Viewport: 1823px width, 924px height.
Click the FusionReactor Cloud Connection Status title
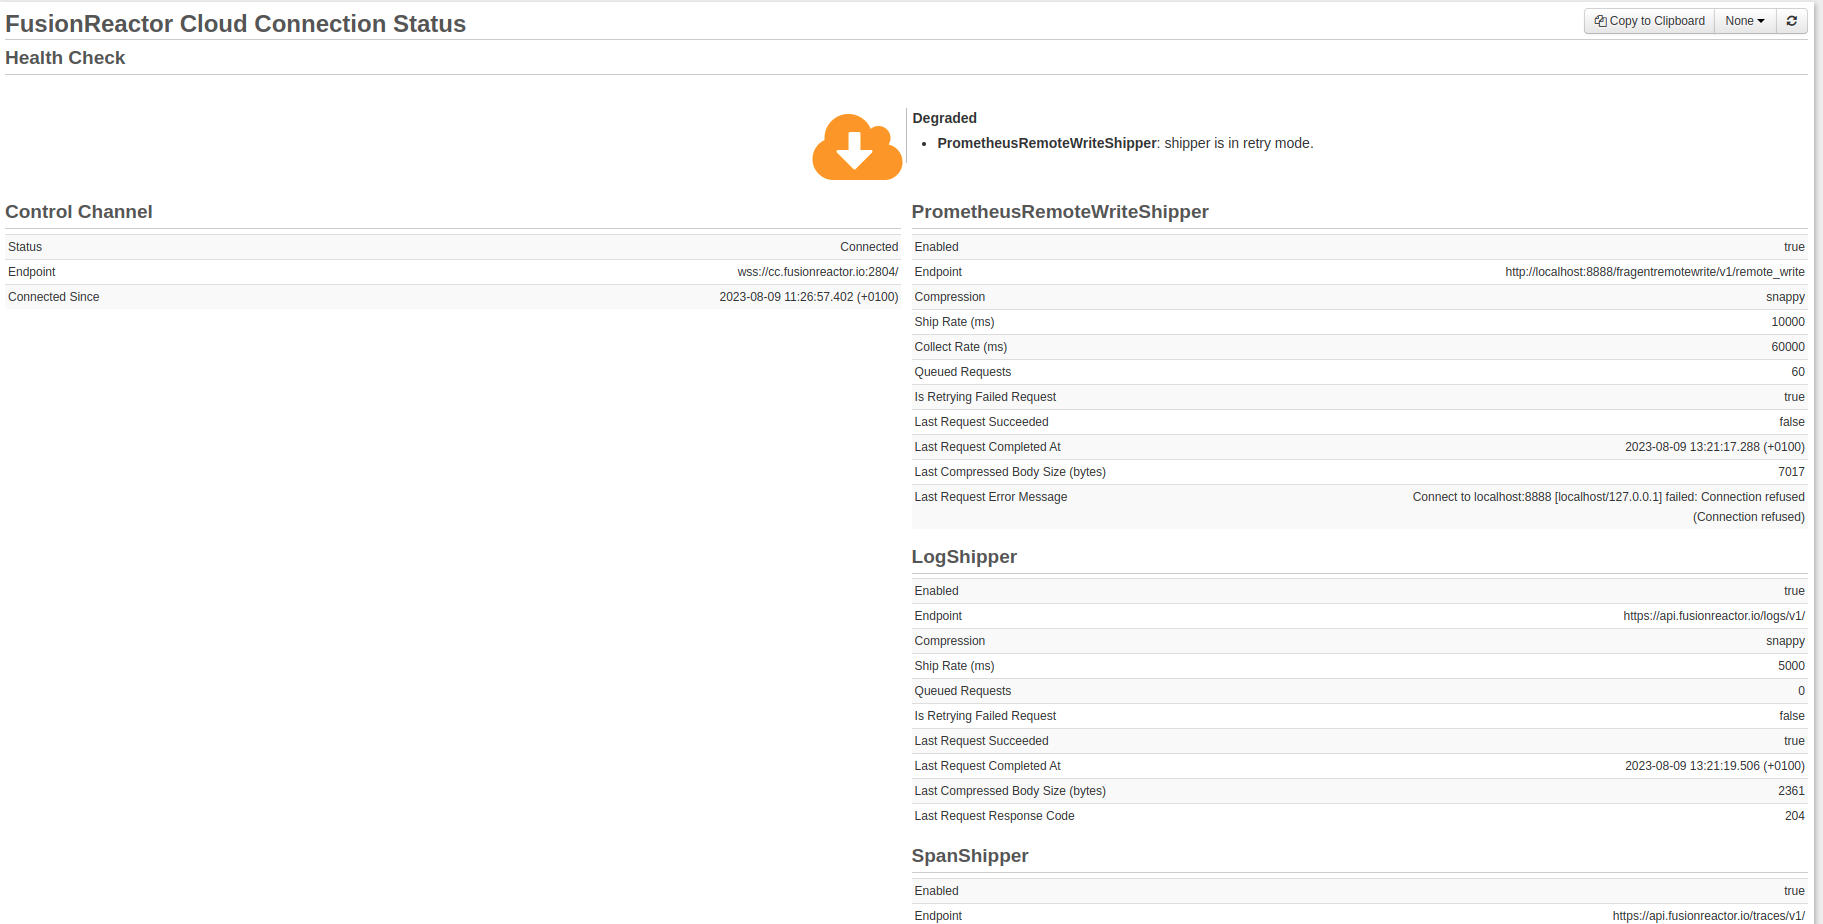click(236, 24)
